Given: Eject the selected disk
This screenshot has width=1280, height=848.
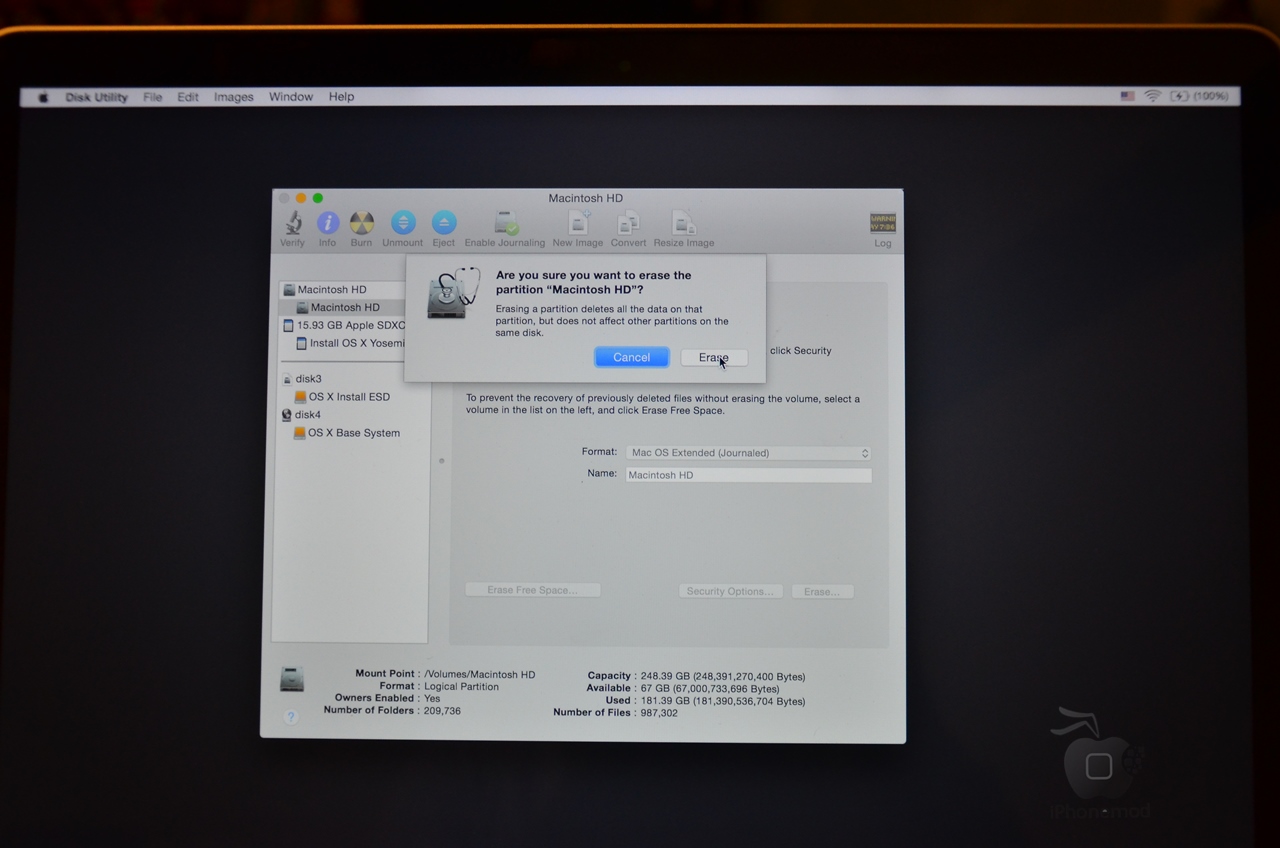Looking at the screenshot, I should [x=443, y=224].
